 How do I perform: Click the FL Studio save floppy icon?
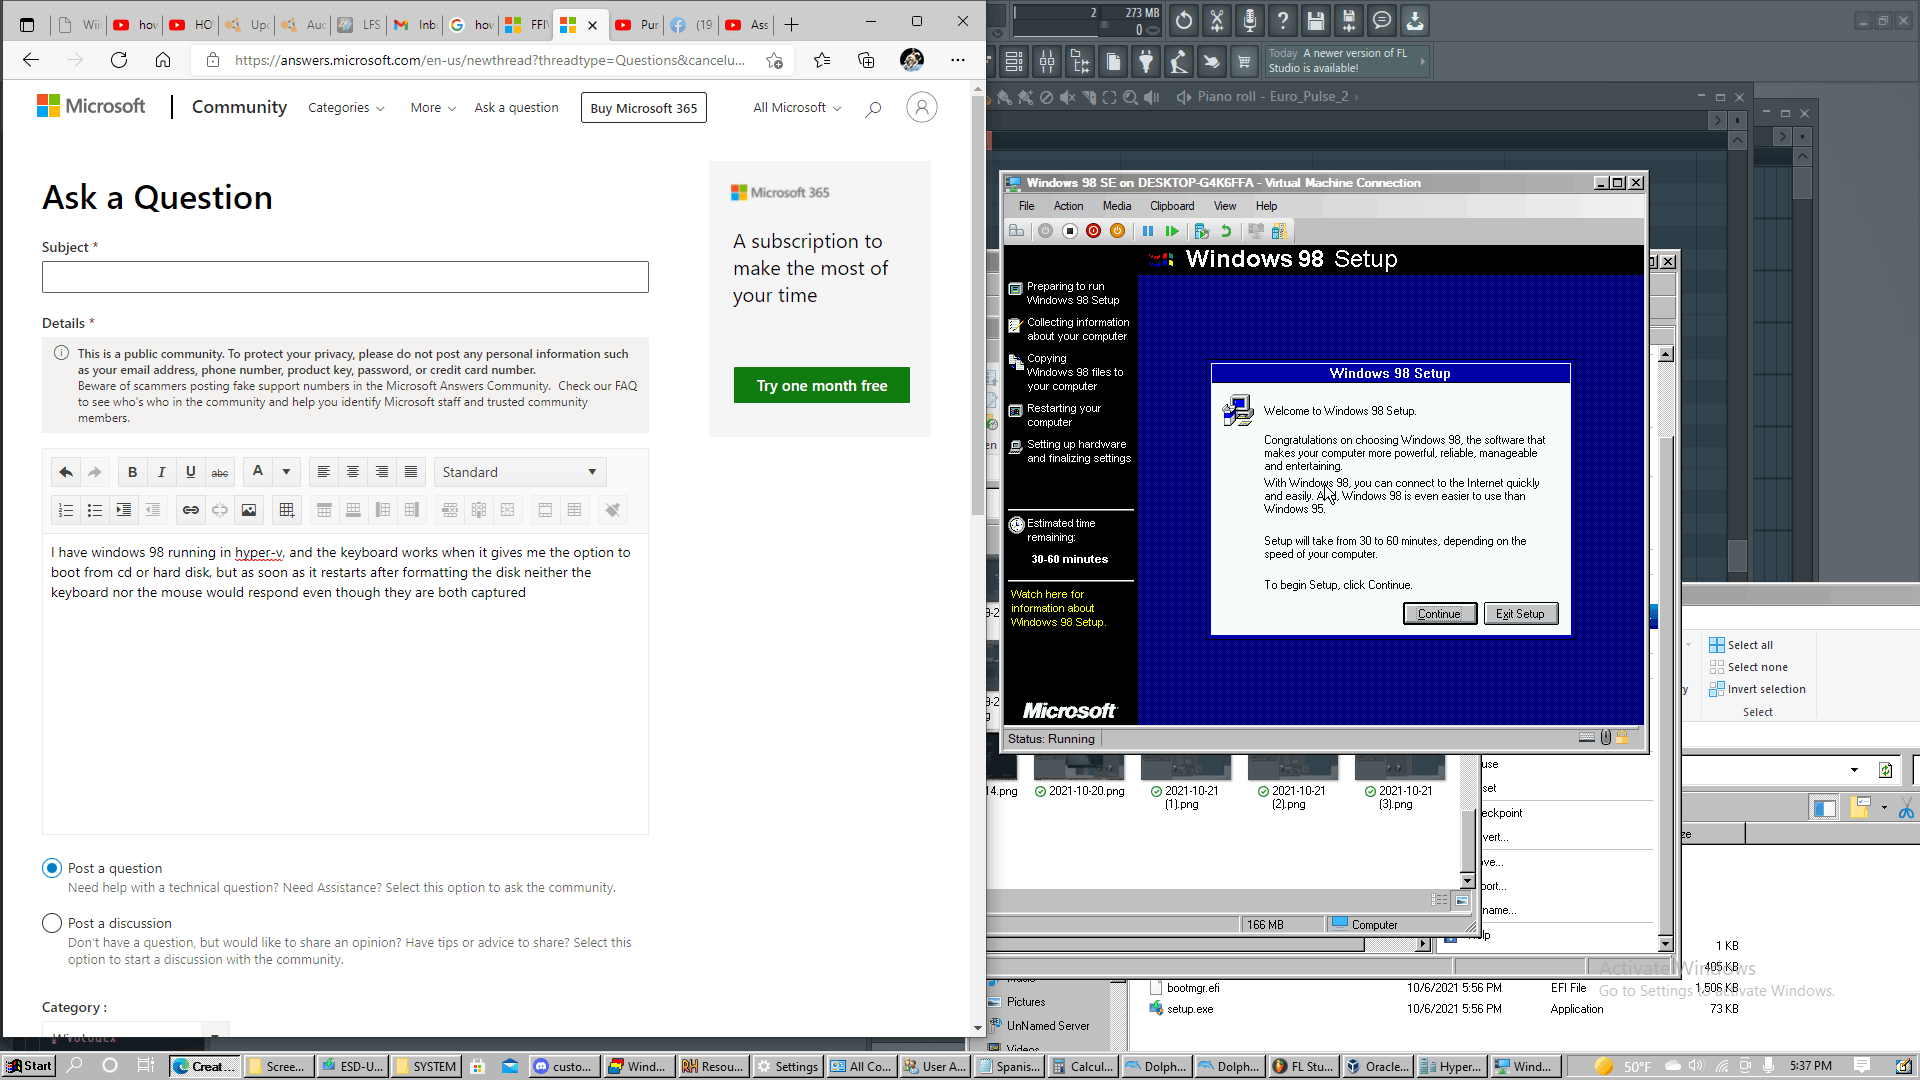coord(1316,20)
